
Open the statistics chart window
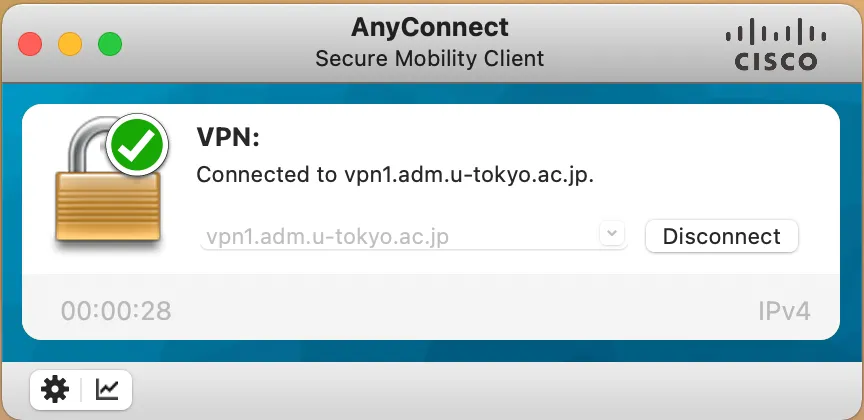point(107,389)
